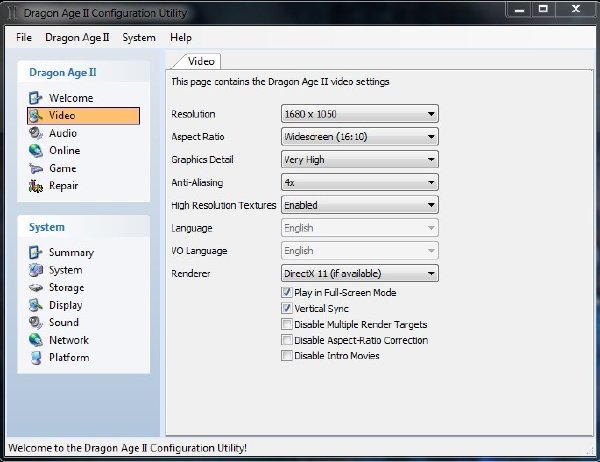
Task: Click the Network globe icon
Action: coord(36,340)
